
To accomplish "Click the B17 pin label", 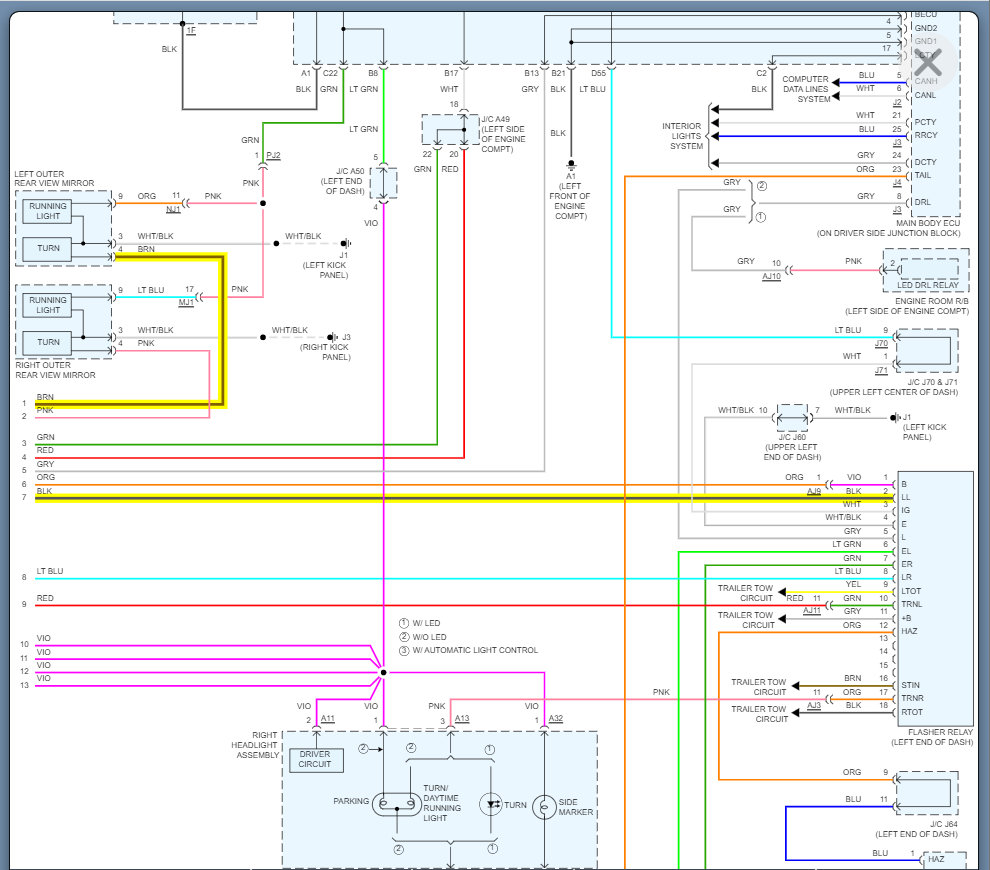I will coord(451,73).
